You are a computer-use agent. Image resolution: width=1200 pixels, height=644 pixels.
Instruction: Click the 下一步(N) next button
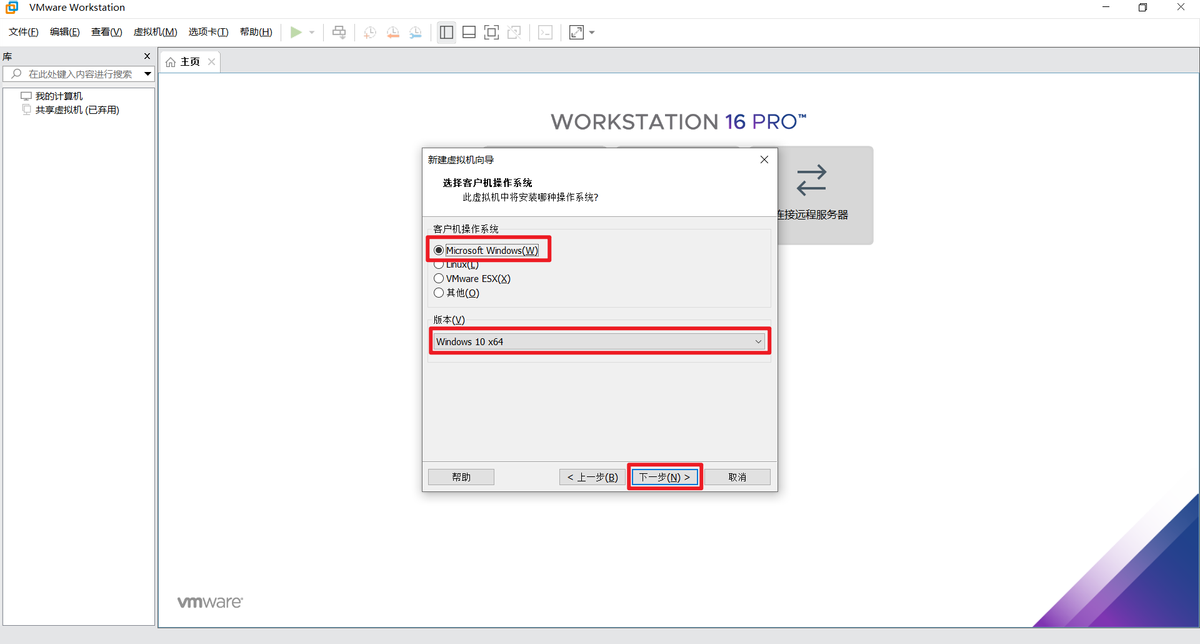[665, 477]
